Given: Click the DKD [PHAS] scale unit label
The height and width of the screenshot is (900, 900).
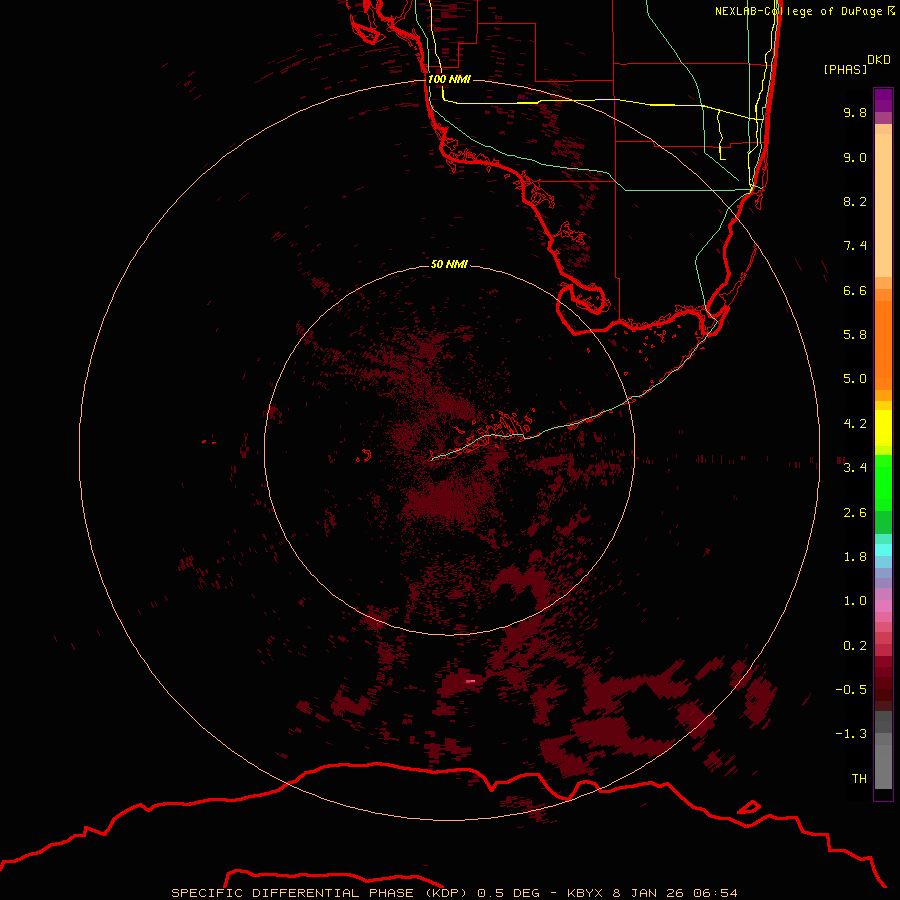Looking at the screenshot, I should pyautogui.click(x=856, y=64).
